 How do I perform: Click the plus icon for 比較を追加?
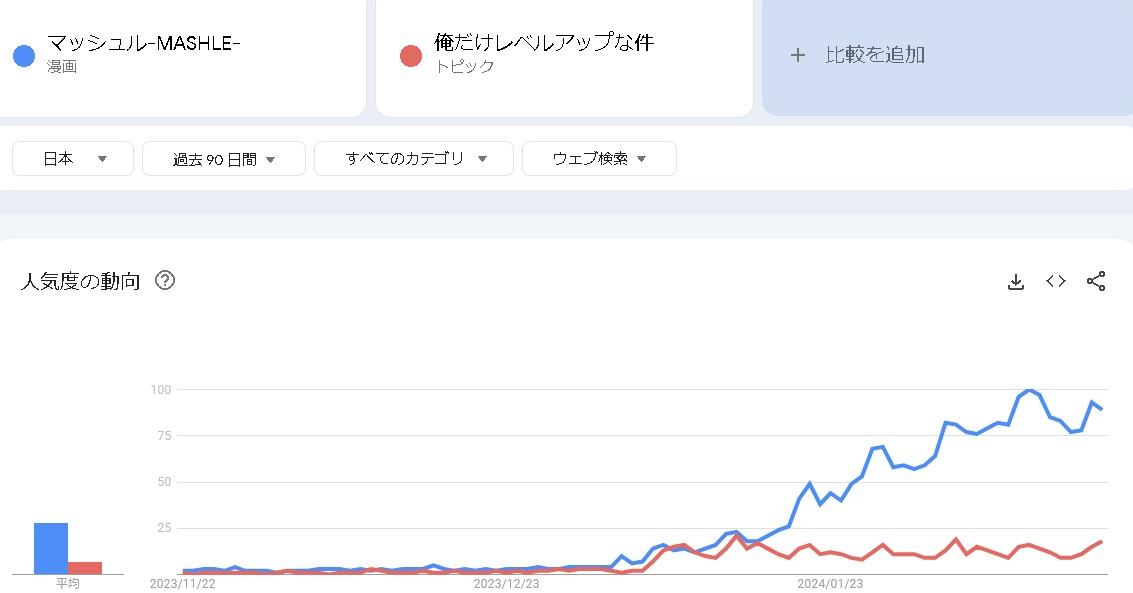point(798,55)
